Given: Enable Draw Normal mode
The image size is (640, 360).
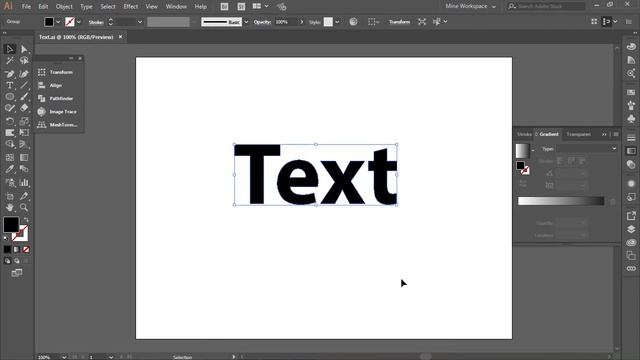Looking at the screenshot, I should coord(7,261).
